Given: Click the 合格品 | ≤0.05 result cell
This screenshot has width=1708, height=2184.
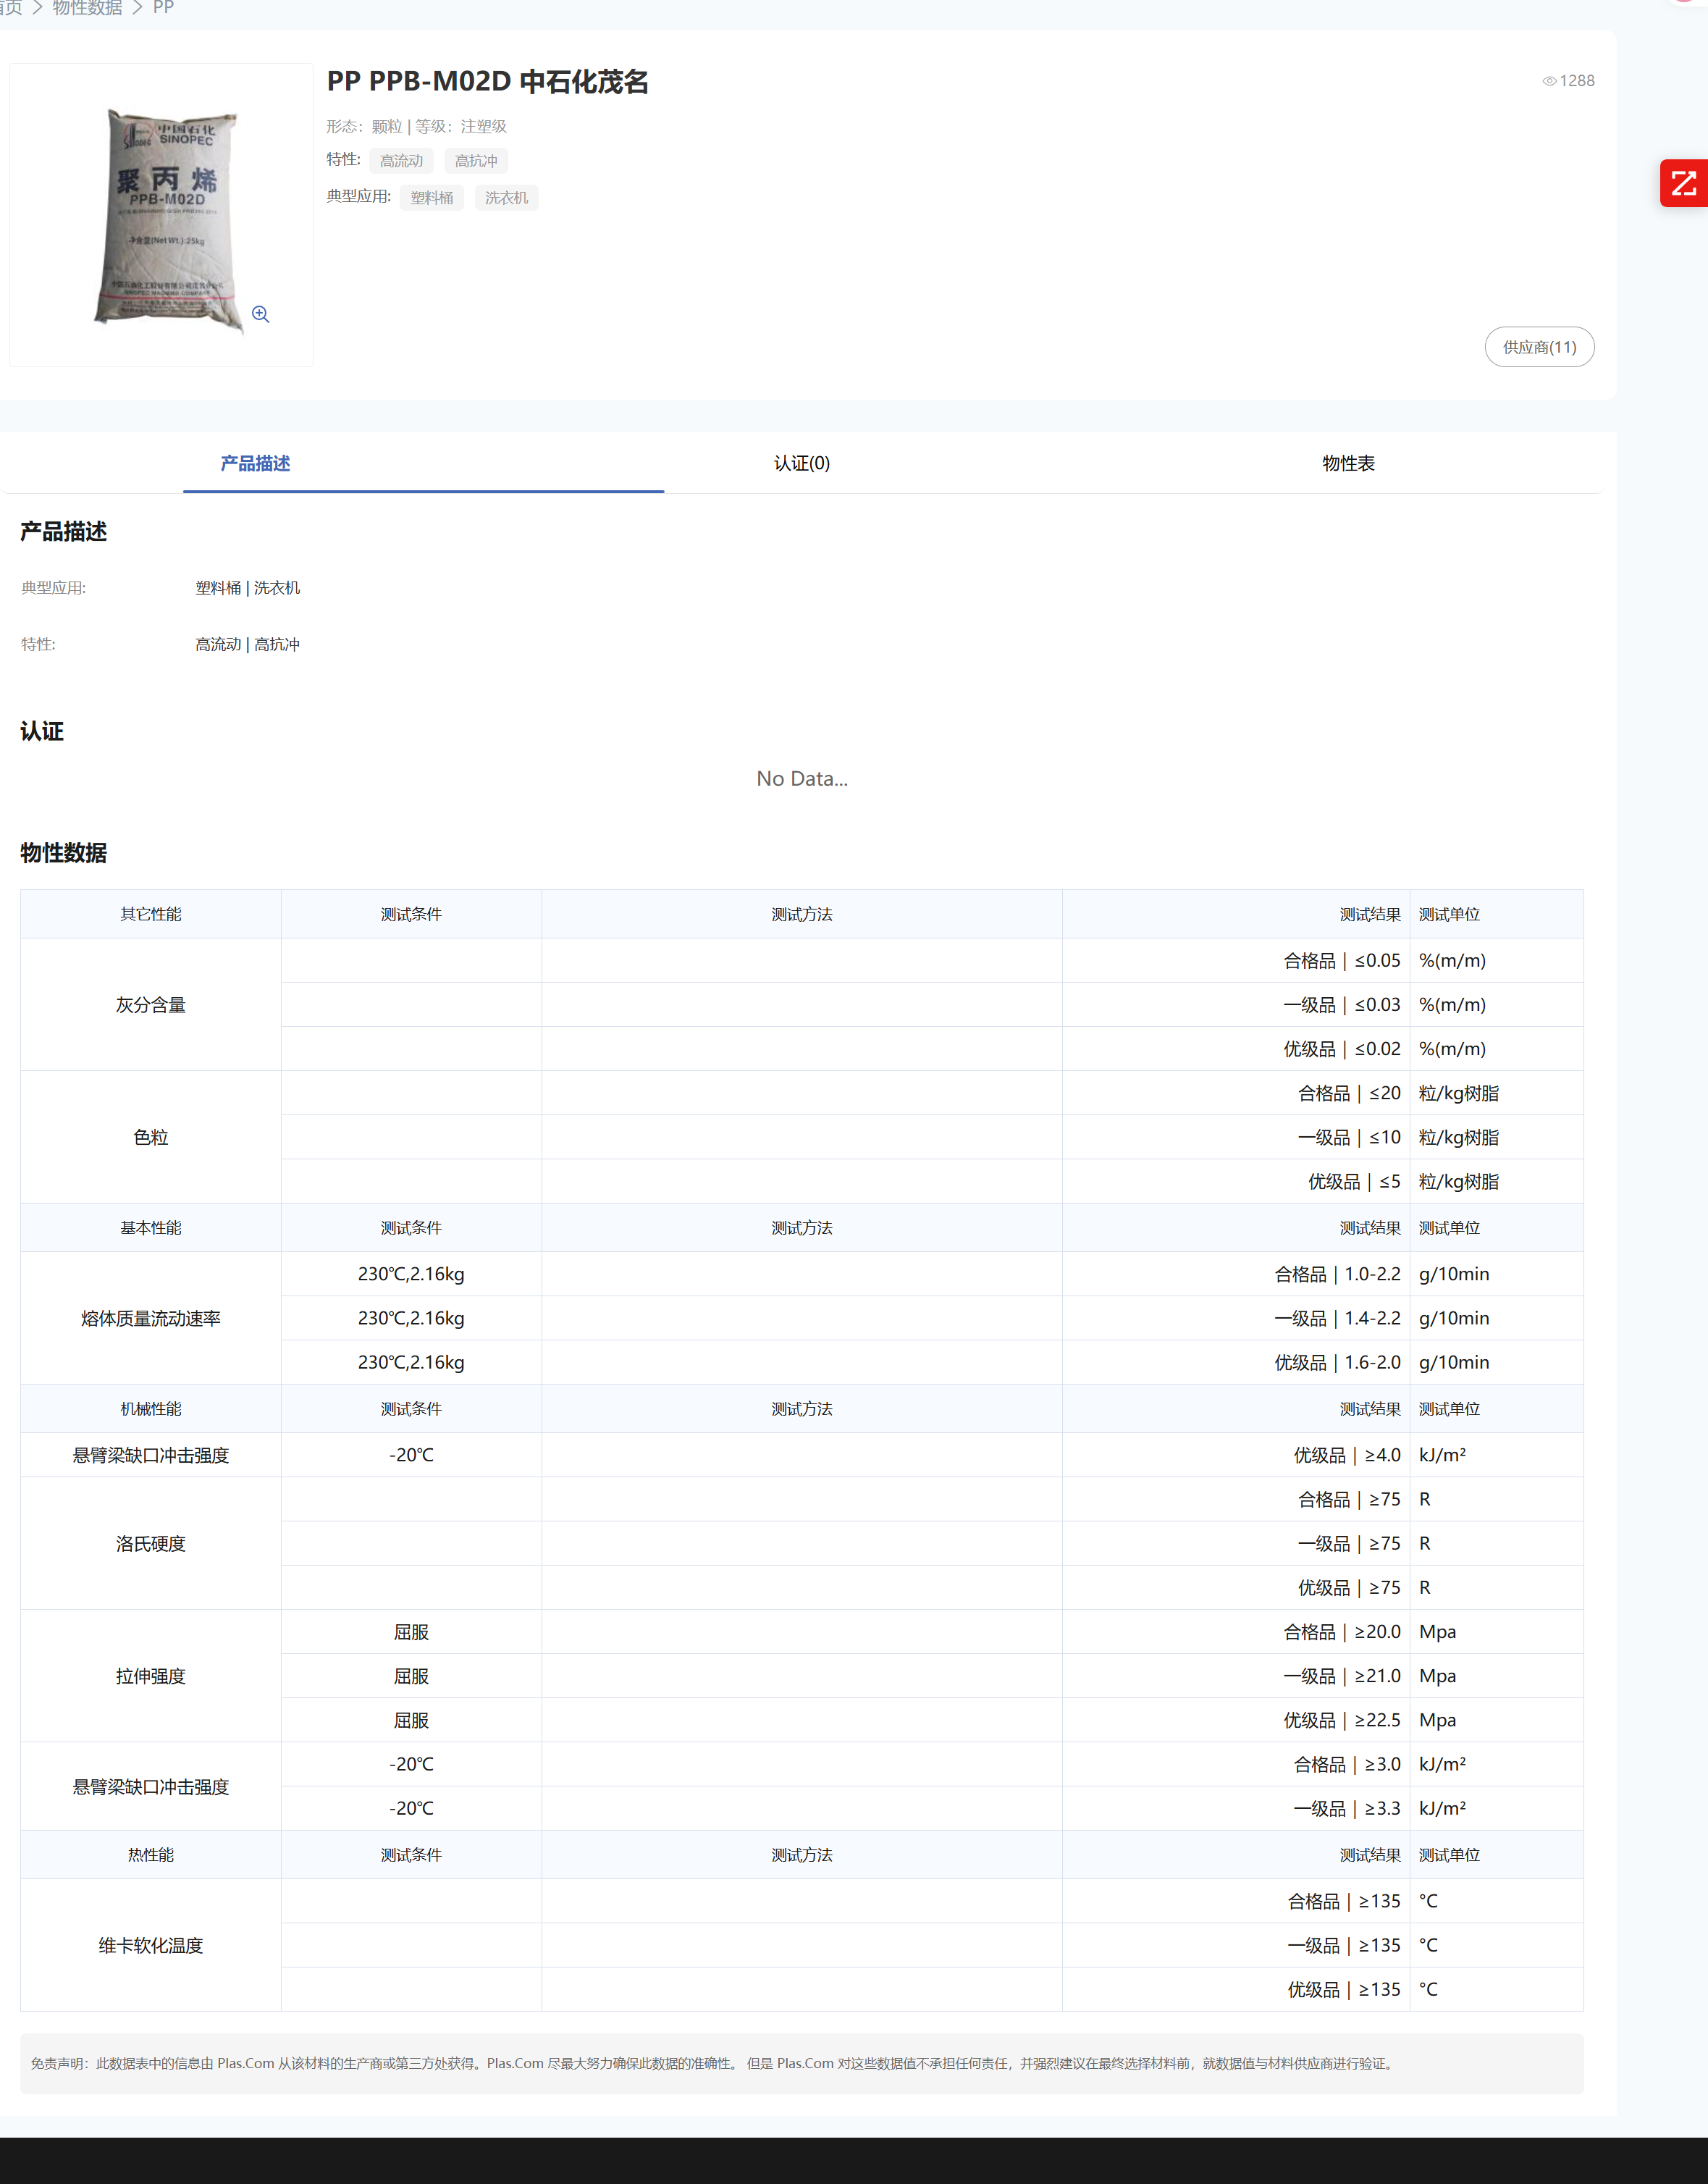Looking at the screenshot, I should pyautogui.click(x=1236, y=960).
